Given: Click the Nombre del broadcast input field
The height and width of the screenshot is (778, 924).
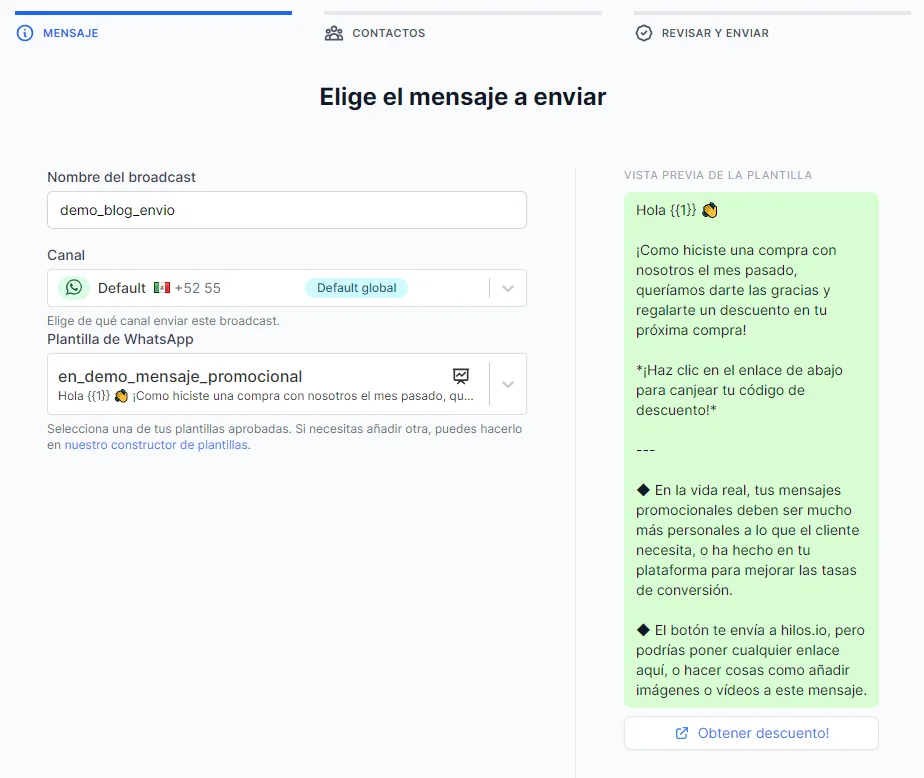Looking at the screenshot, I should [286, 210].
